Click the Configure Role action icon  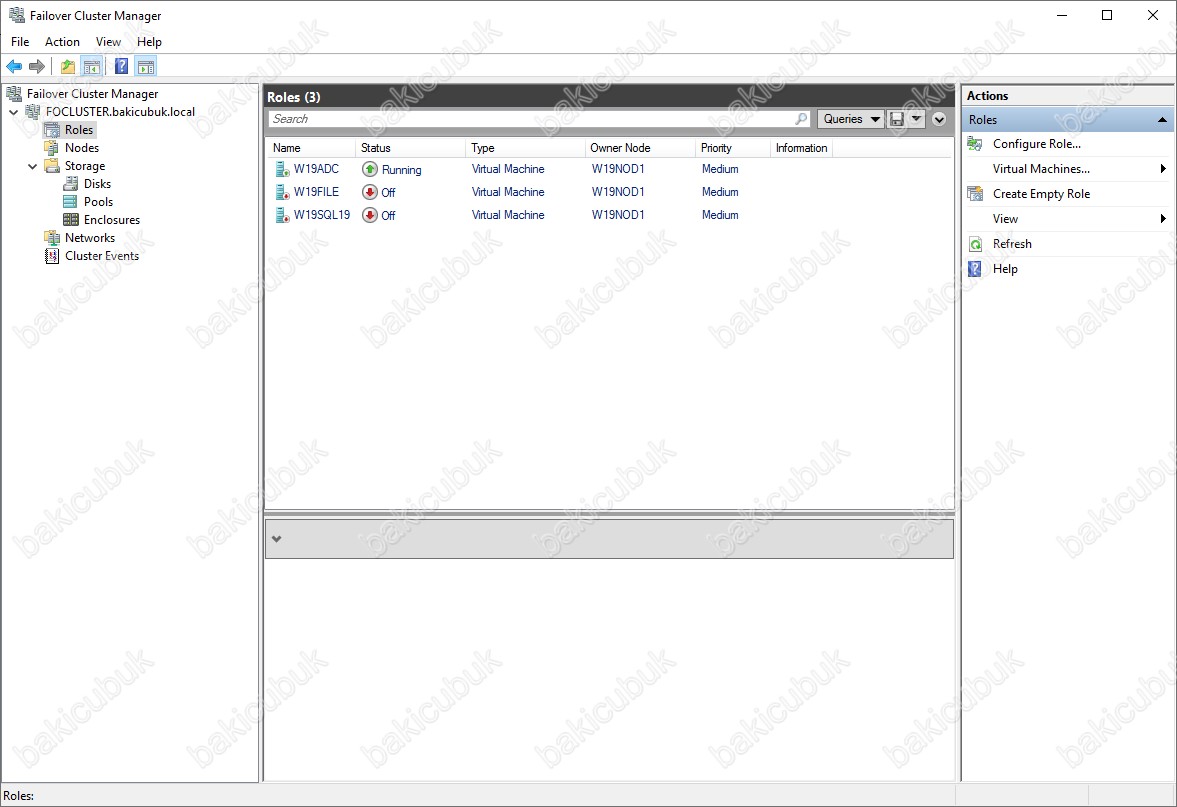975,144
